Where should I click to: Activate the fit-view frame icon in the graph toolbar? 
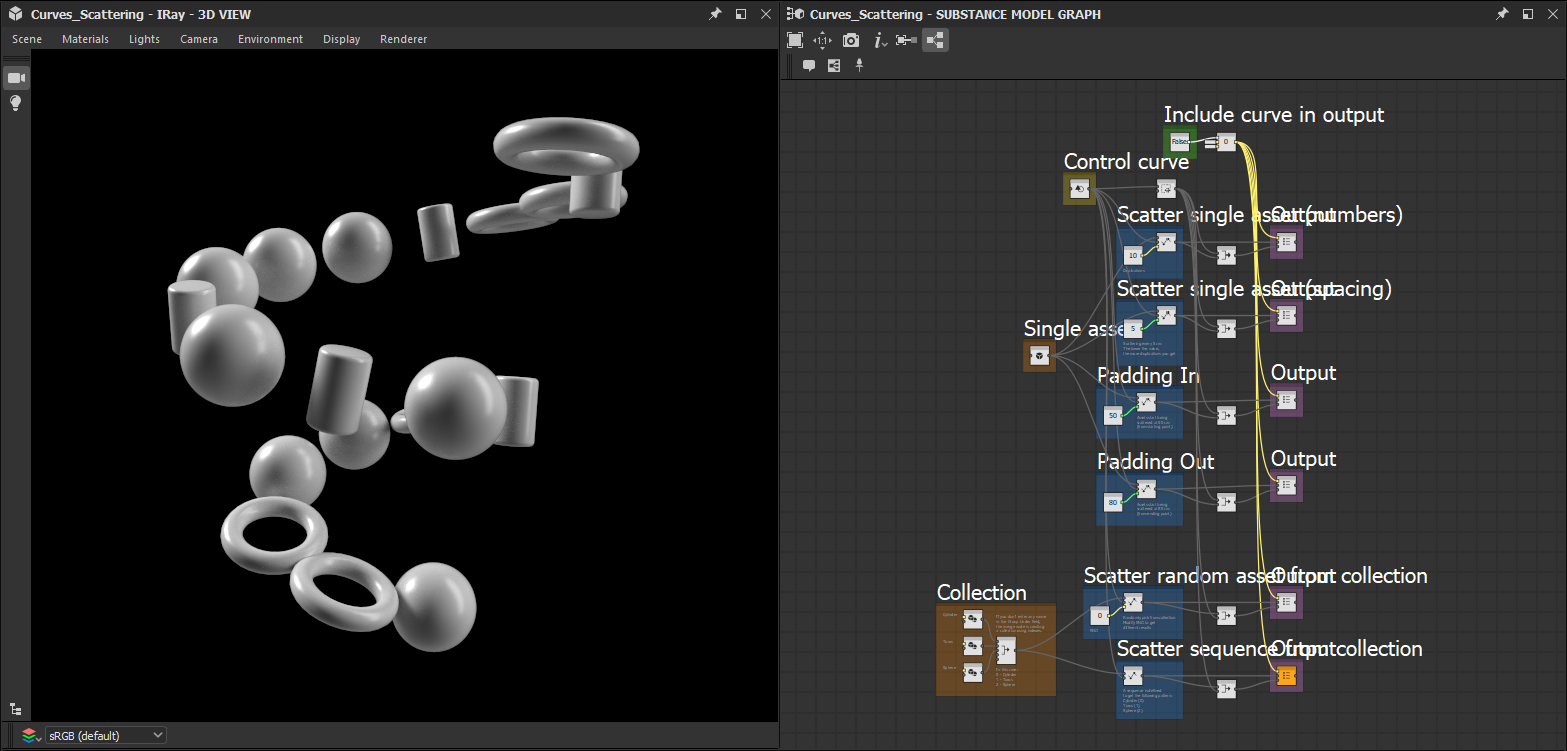pyautogui.click(x=795, y=40)
